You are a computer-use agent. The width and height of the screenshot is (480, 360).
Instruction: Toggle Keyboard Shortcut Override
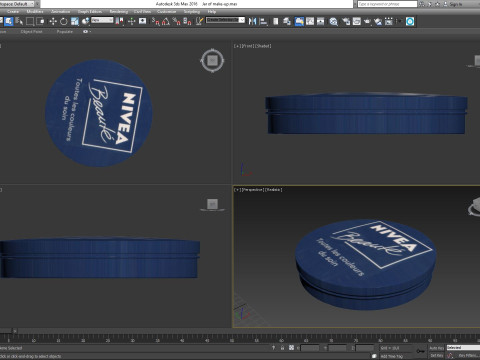[x=142, y=21]
